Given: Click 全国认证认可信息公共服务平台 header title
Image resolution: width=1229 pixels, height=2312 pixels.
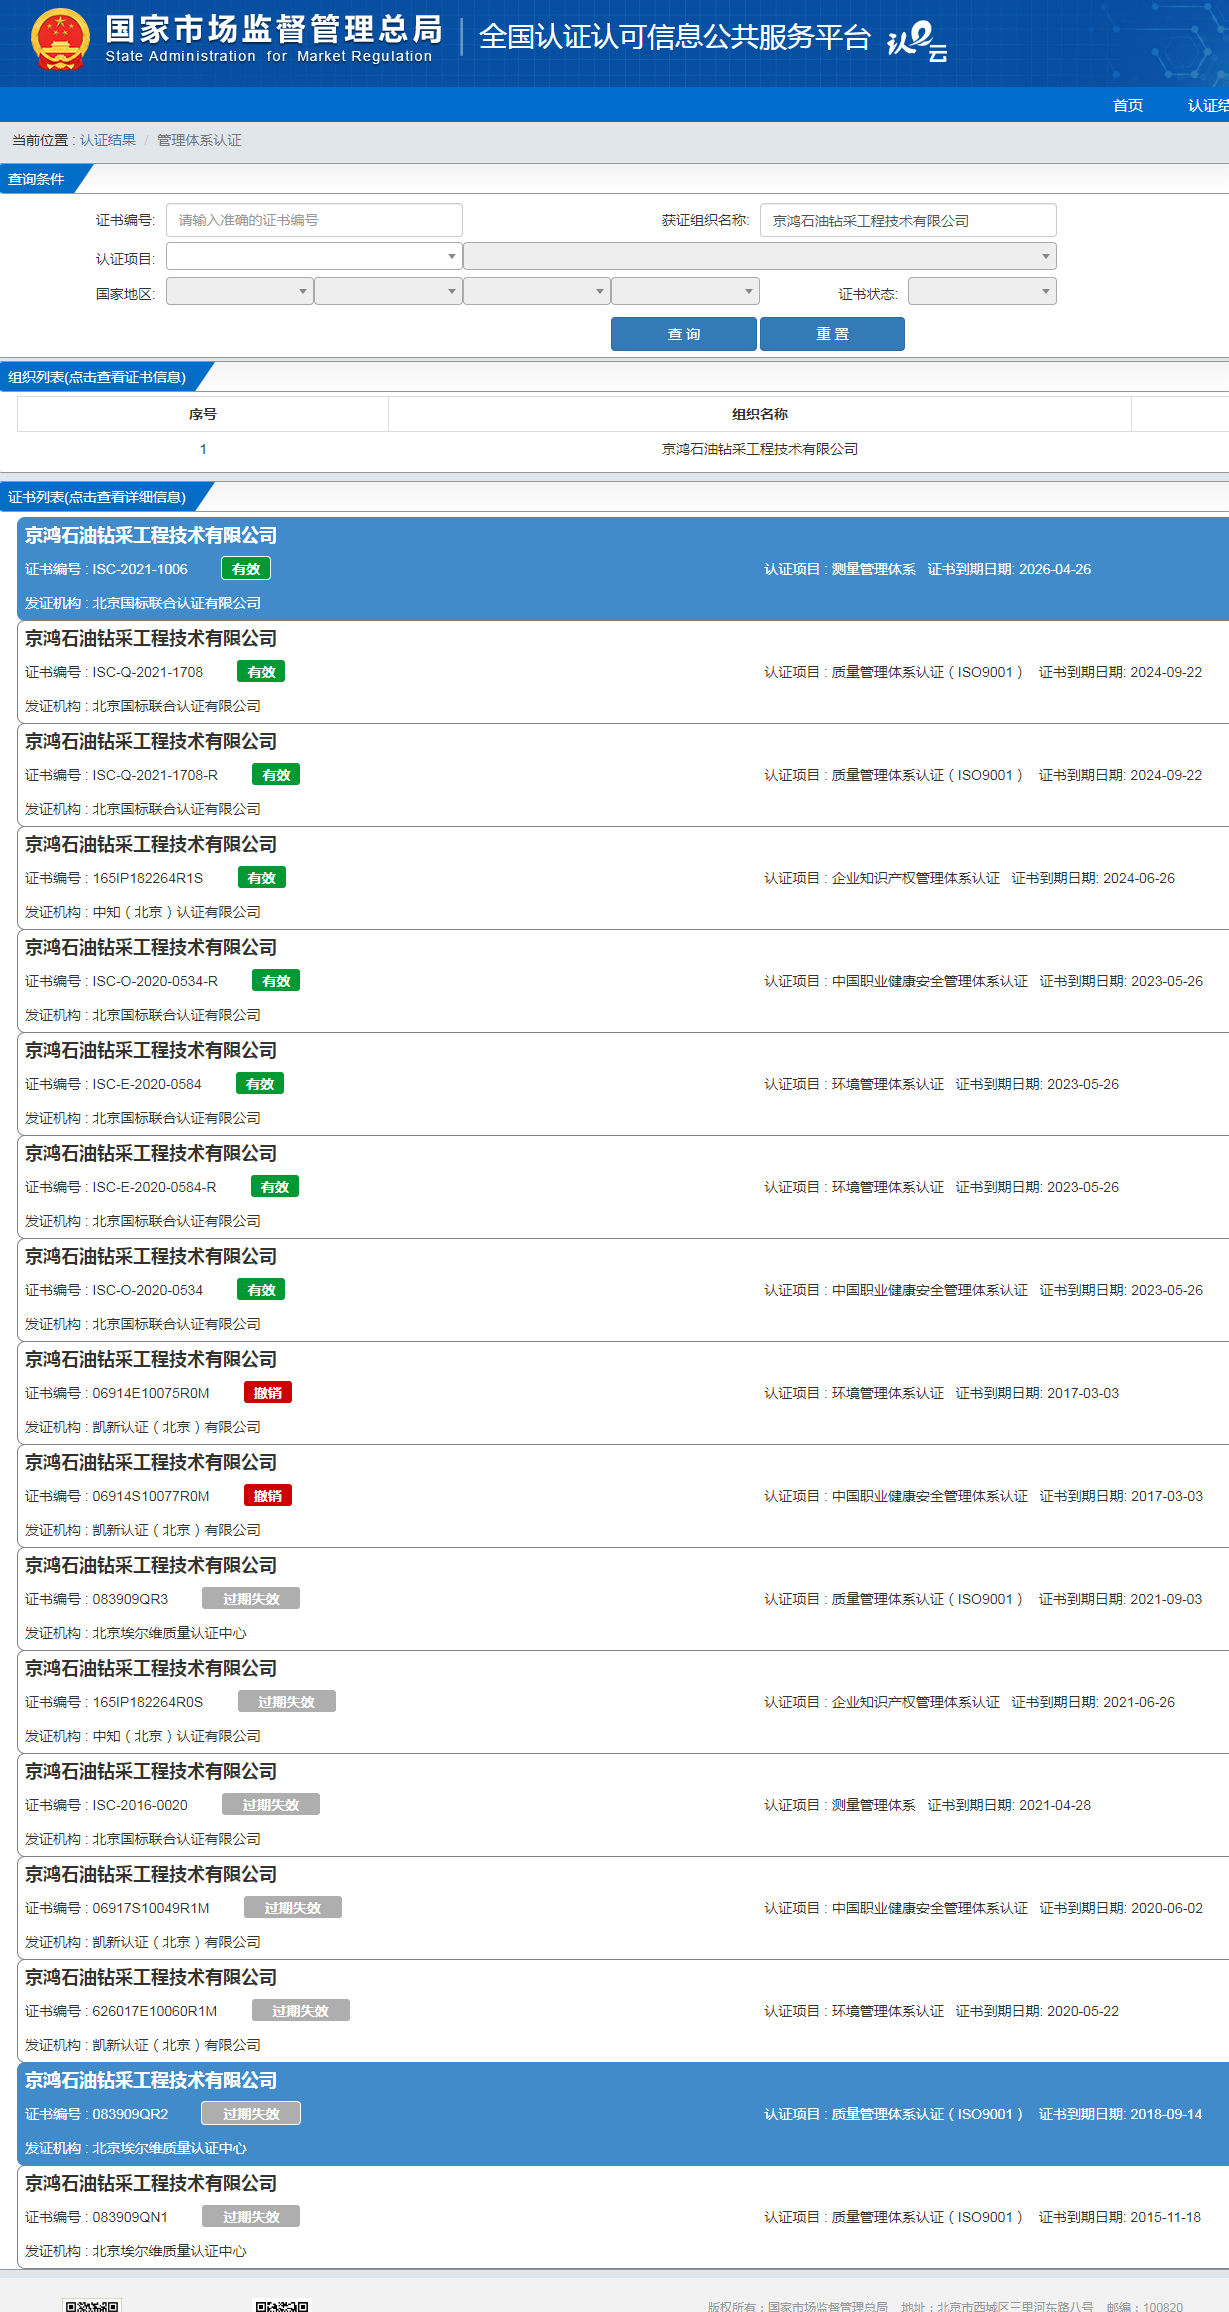Looking at the screenshot, I should point(675,37).
